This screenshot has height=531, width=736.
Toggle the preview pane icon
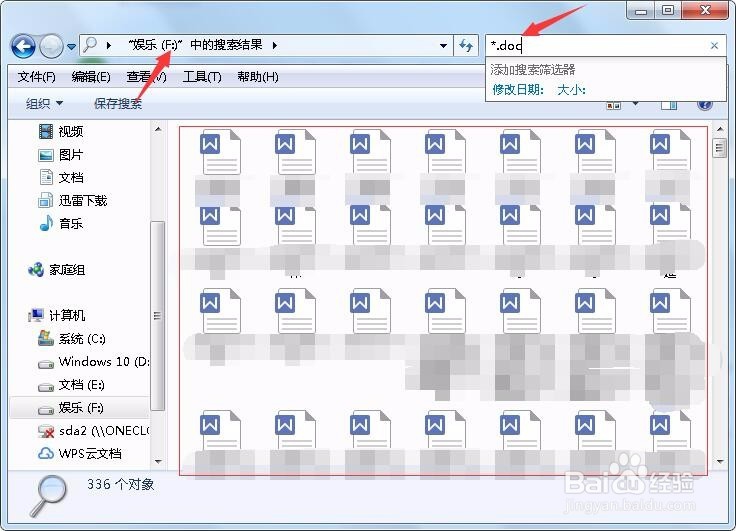pyautogui.click(x=669, y=105)
